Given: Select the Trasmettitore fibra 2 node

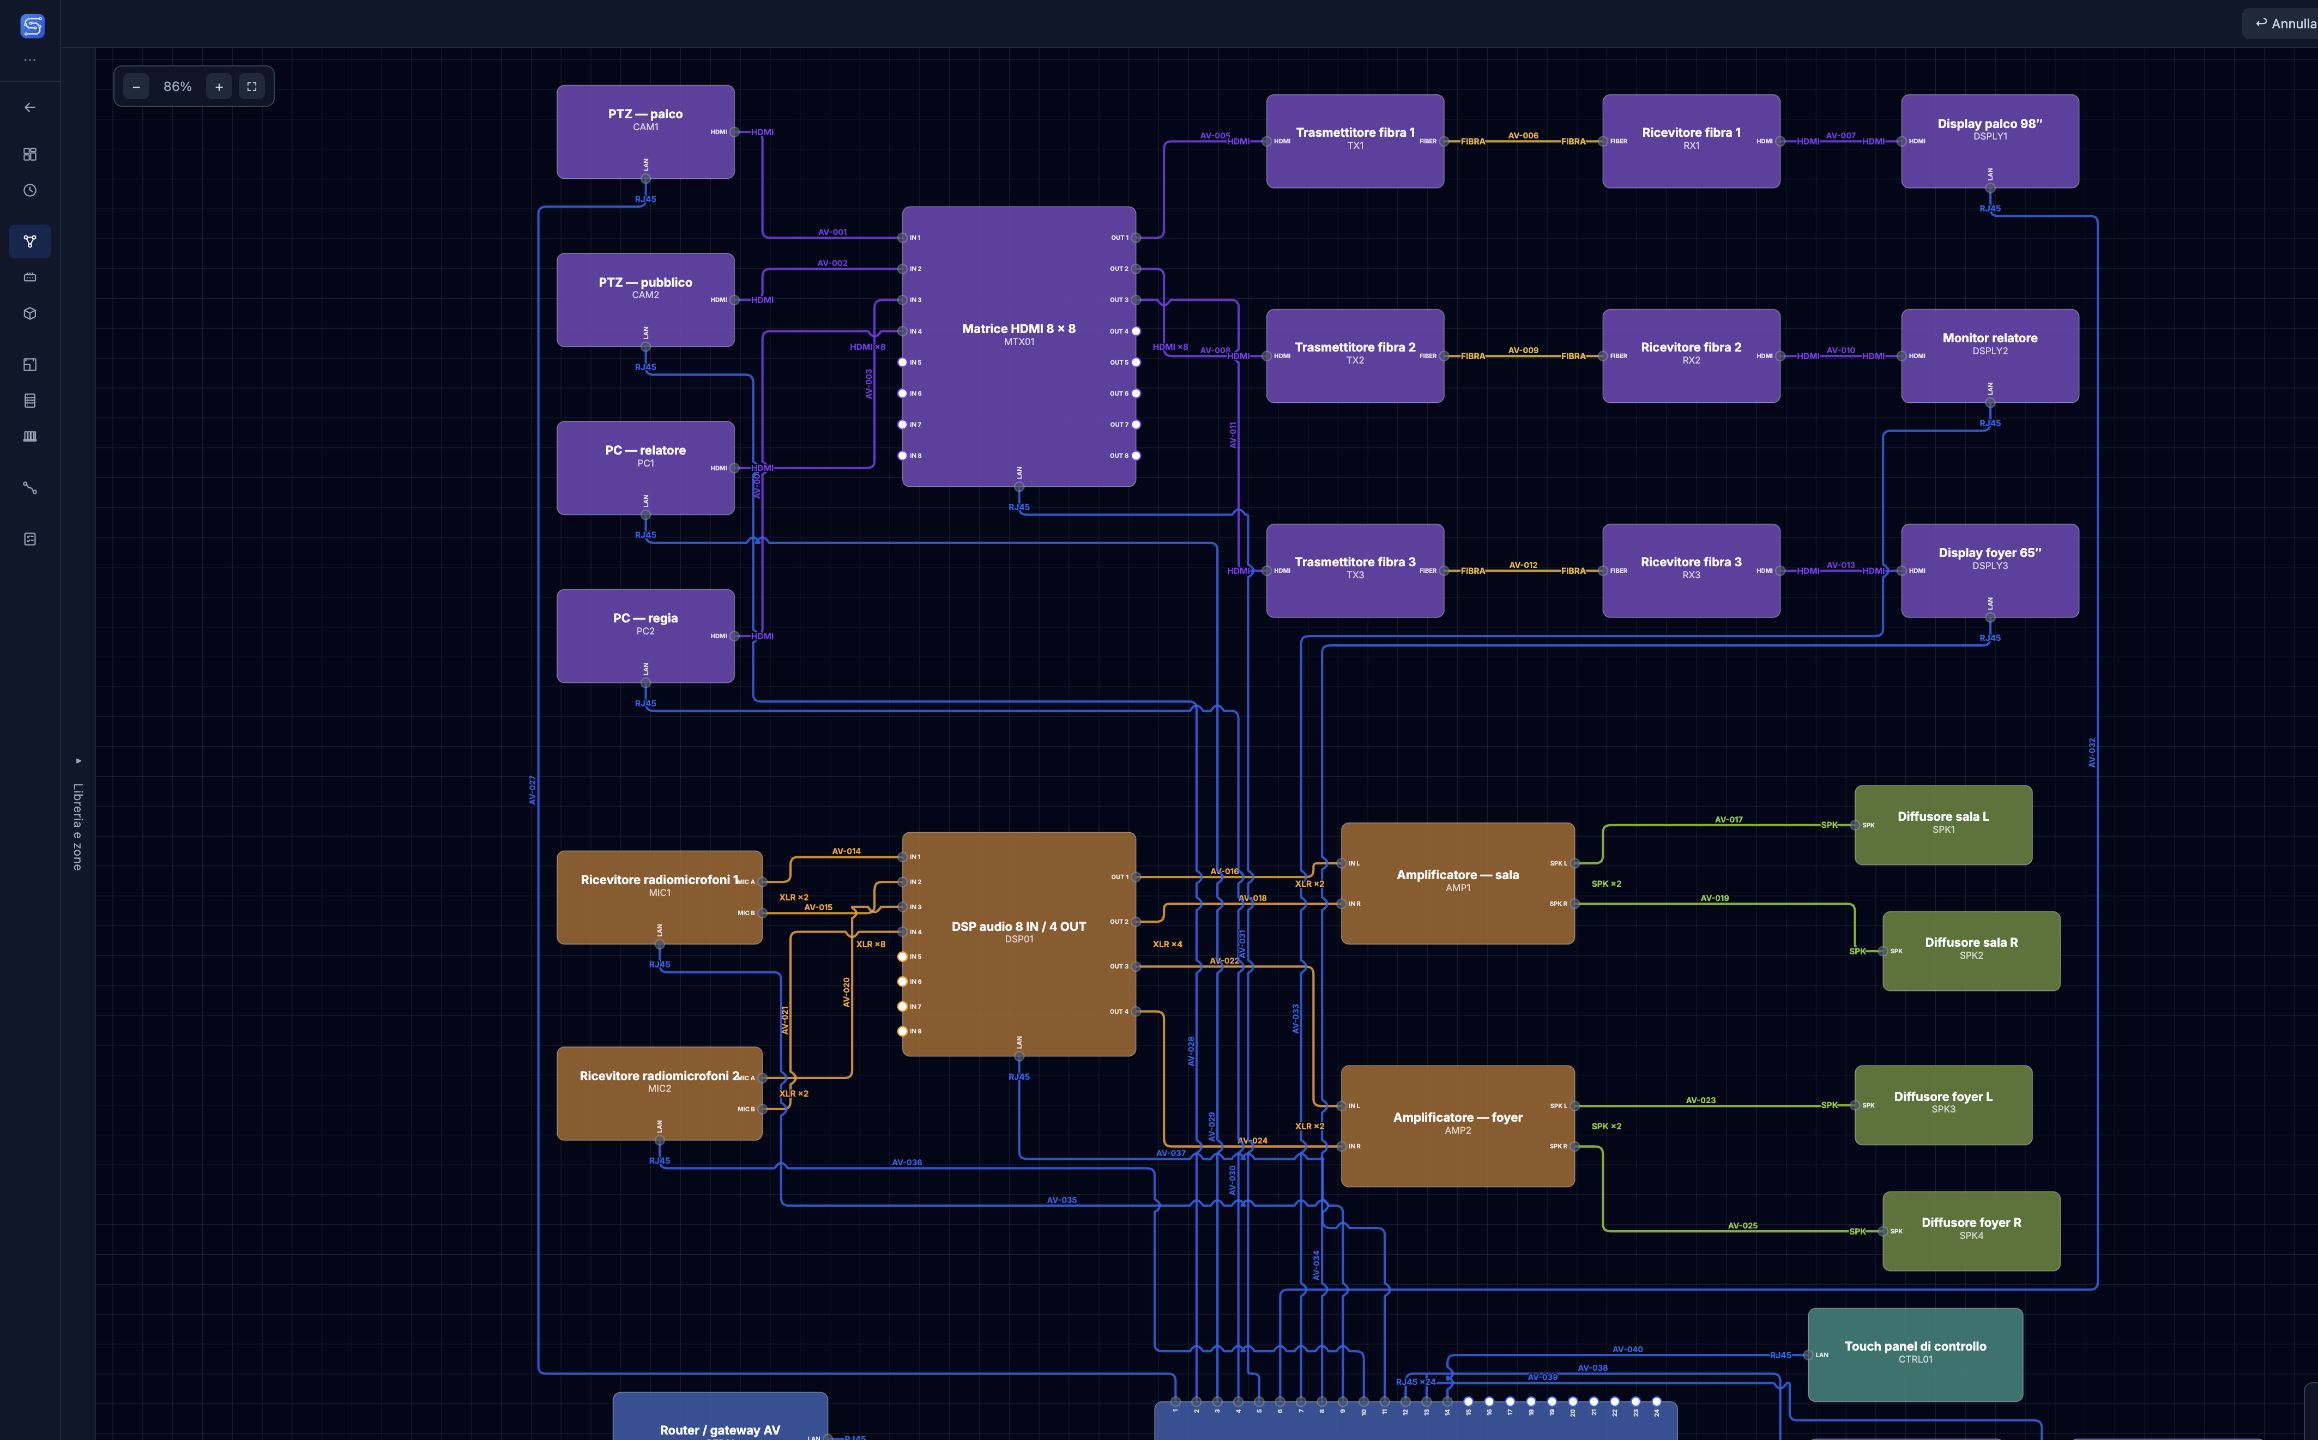Looking at the screenshot, I should 1355,356.
